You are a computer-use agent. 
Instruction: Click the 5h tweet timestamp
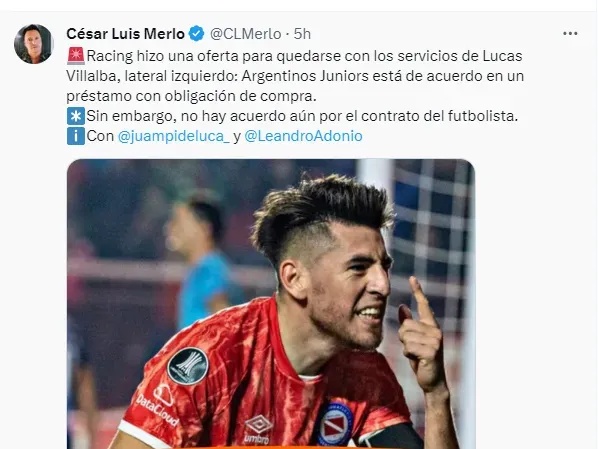click(302, 34)
